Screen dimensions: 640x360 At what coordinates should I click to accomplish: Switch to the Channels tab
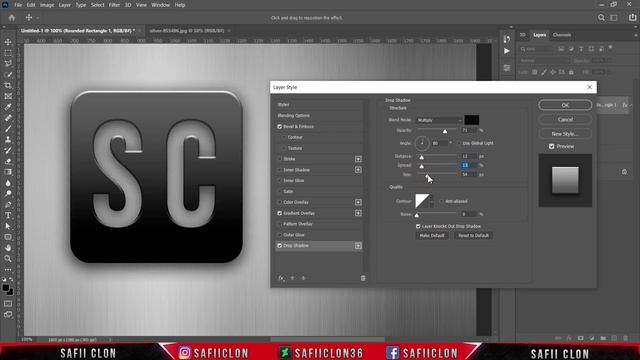pyautogui.click(x=562, y=35)
